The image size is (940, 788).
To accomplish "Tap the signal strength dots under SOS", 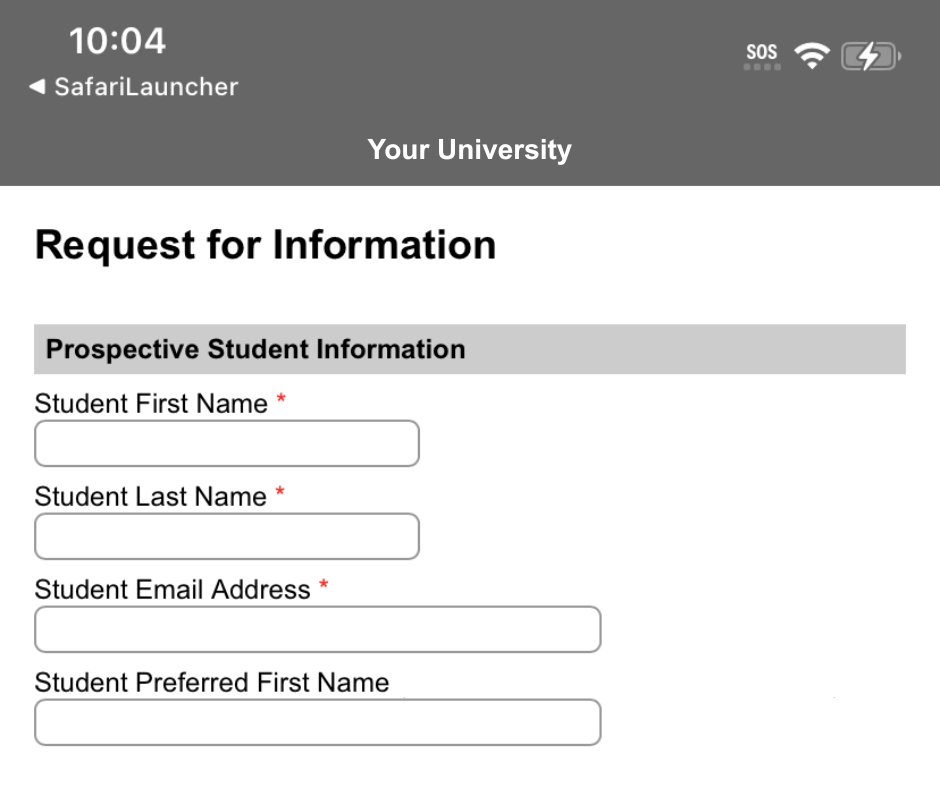I will pos(762,65).
